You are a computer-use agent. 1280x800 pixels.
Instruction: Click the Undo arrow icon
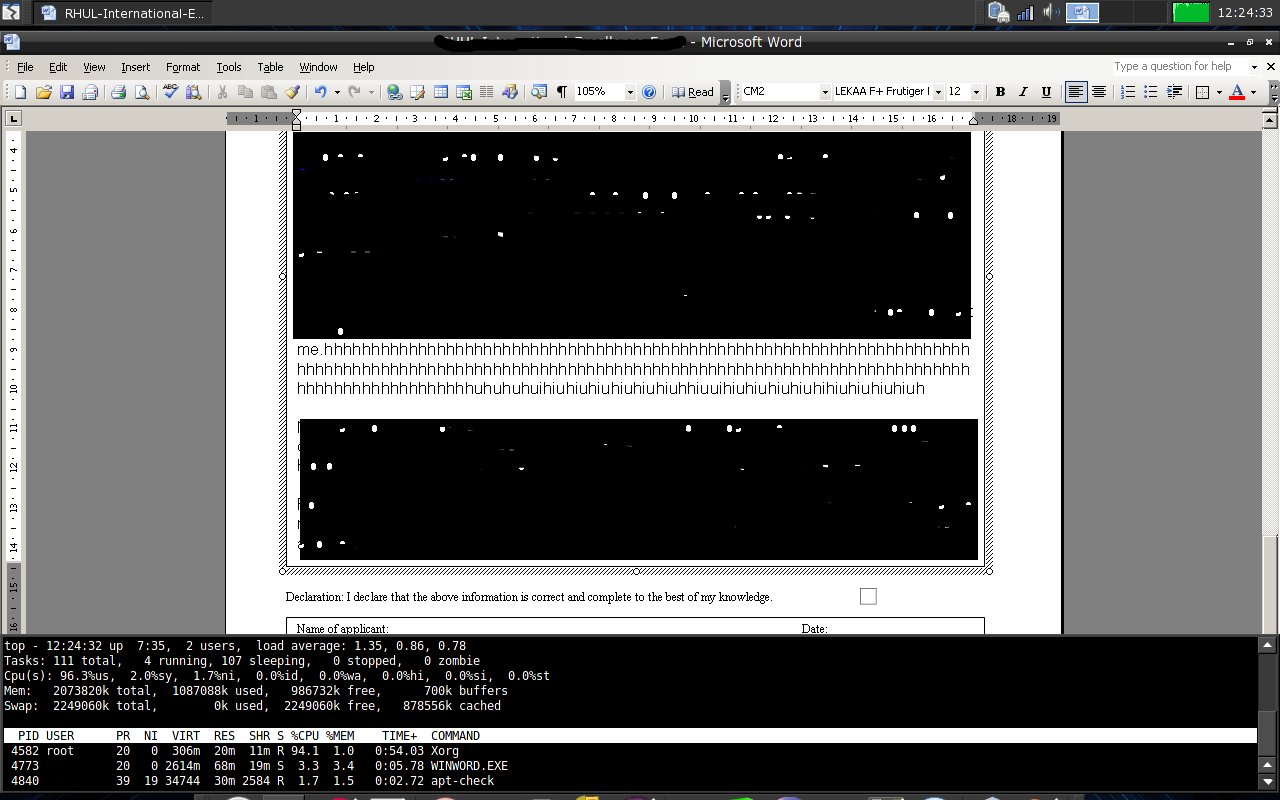pyautogui.click(x=320, y=92)
